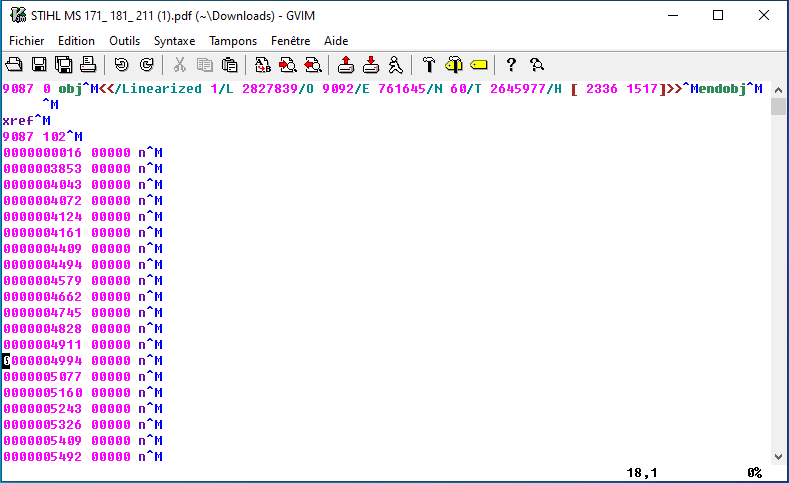Save session icon with down arrow
Viewport: 789px width, 483px height.
(x=371, y=65)
